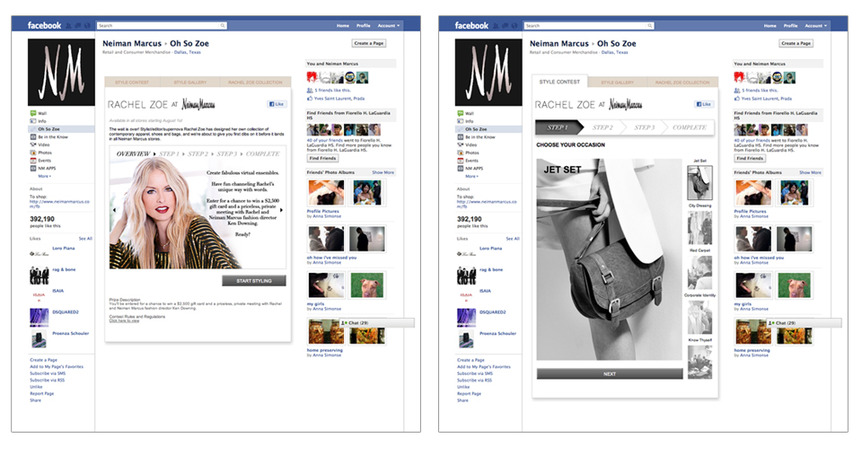Click Home in left Overview page header
This screenshot has height=464, width=862.
(x=342, y=26)
